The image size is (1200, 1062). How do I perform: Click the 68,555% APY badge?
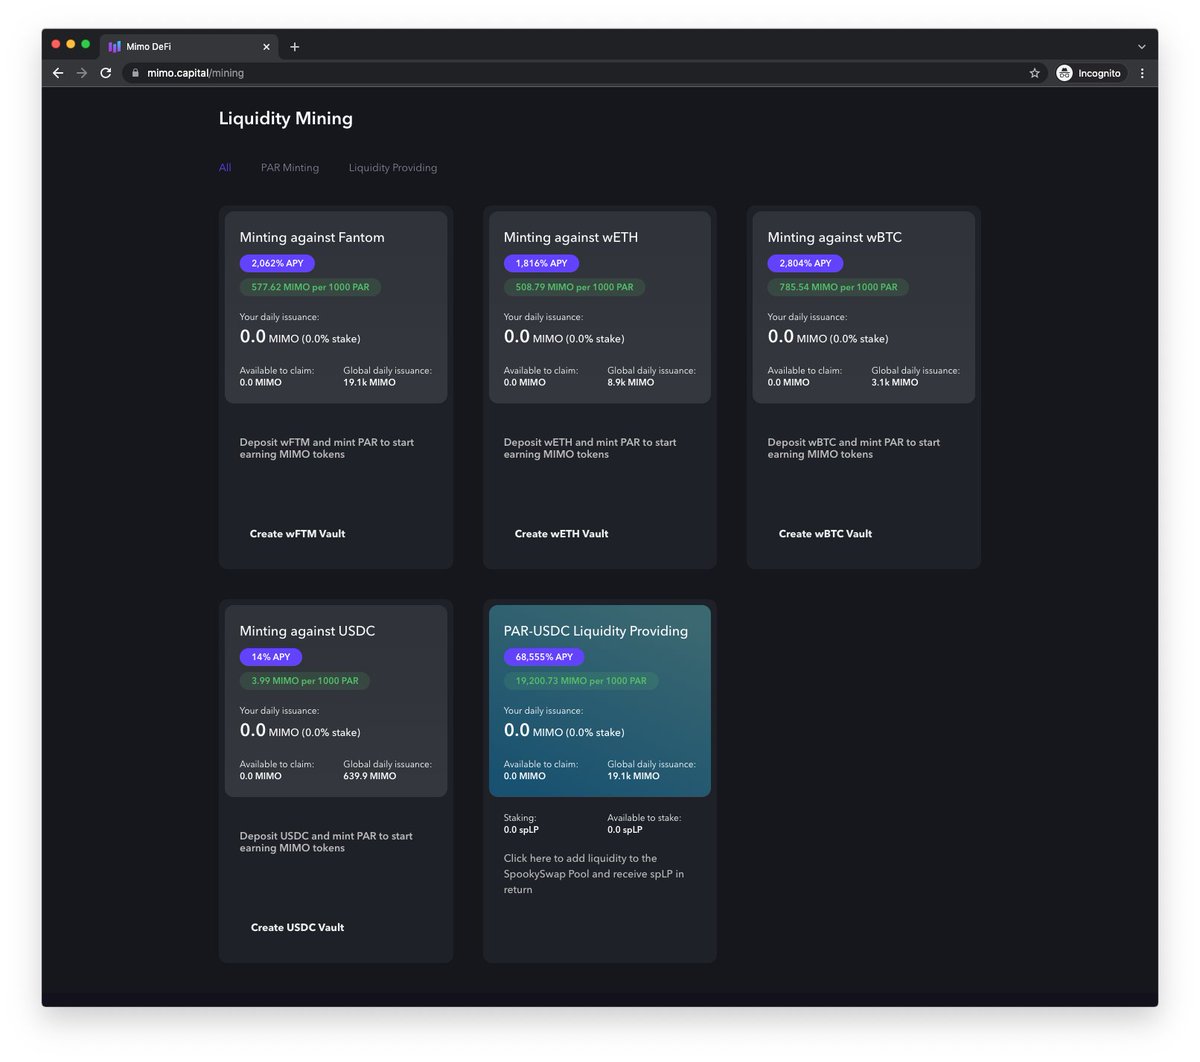tap(544, 657)
